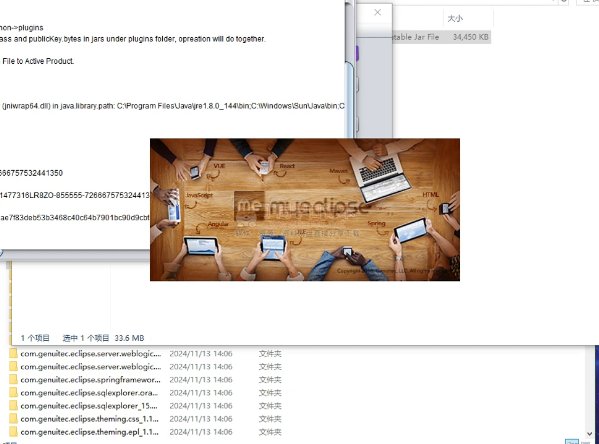Click the date of the sqlexplorer_15... folder
The image size is (599, 444).
coord(201,405)
